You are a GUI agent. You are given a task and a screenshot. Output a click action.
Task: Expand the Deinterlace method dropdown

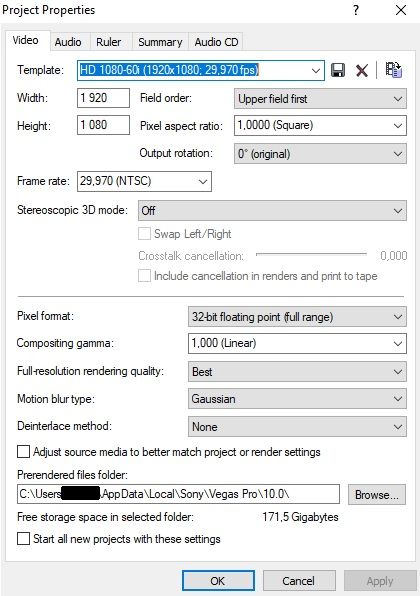[x=297, y=427]
